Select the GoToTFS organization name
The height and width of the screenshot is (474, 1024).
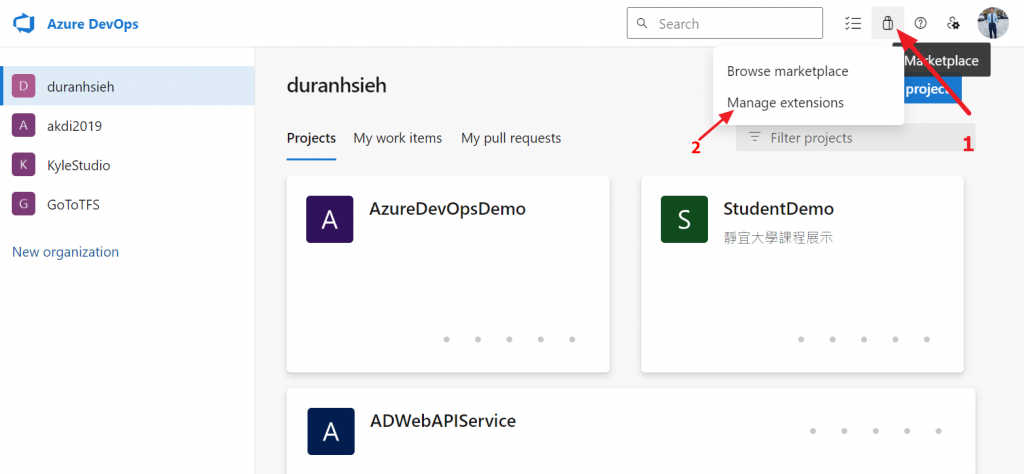pyautogui.click(x=73, y=205)
